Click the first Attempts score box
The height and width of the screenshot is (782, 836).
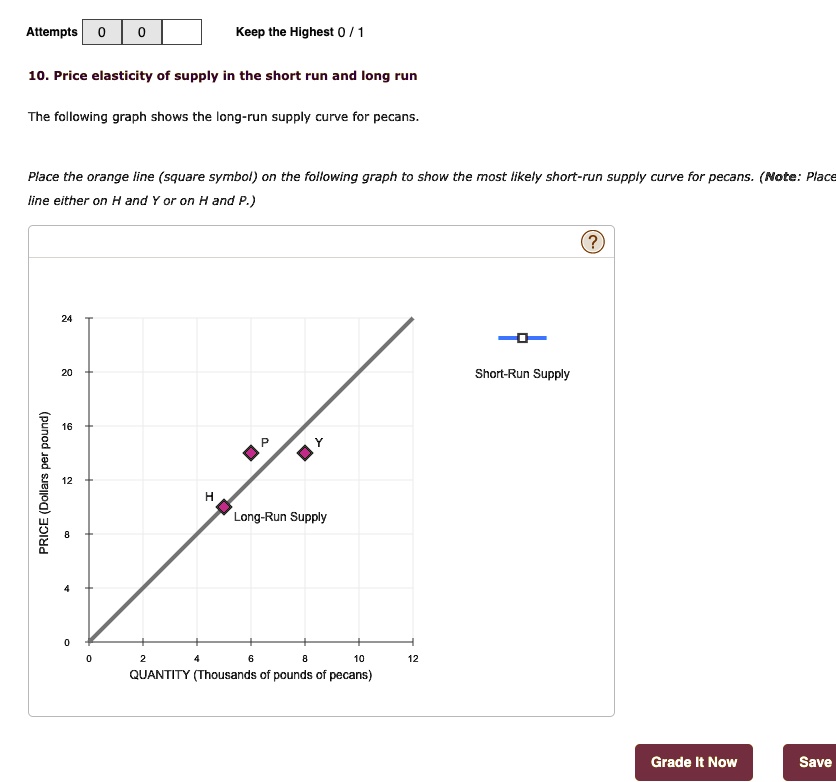tap(100, 31)
